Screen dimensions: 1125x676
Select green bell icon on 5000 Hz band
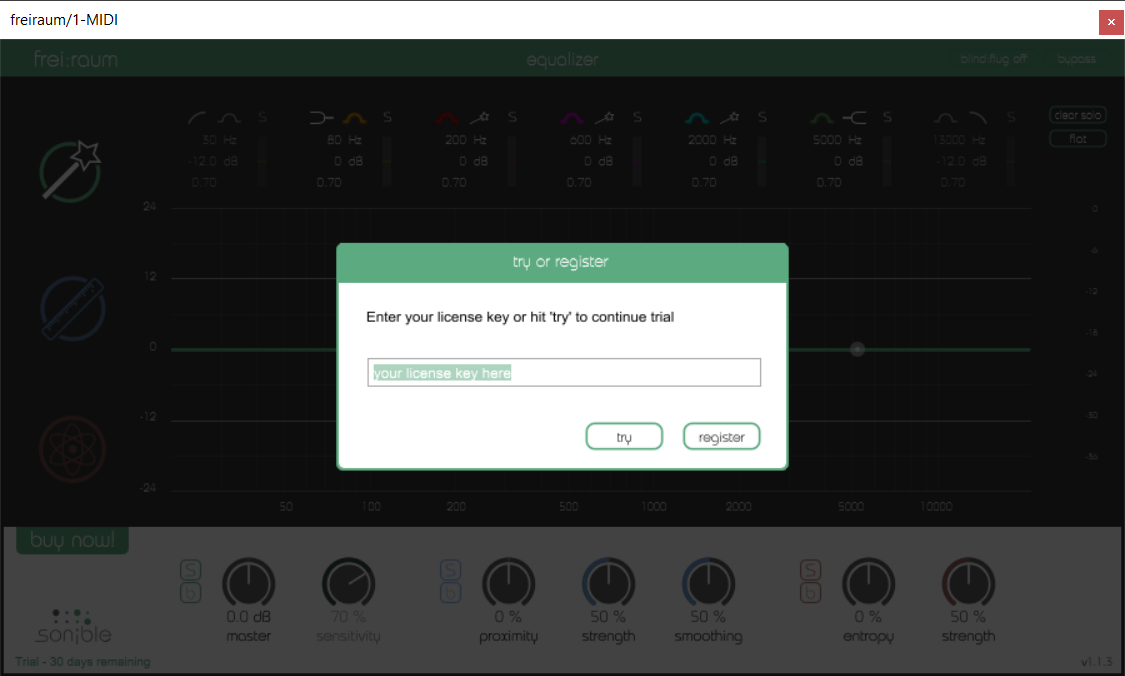point(822,118)
